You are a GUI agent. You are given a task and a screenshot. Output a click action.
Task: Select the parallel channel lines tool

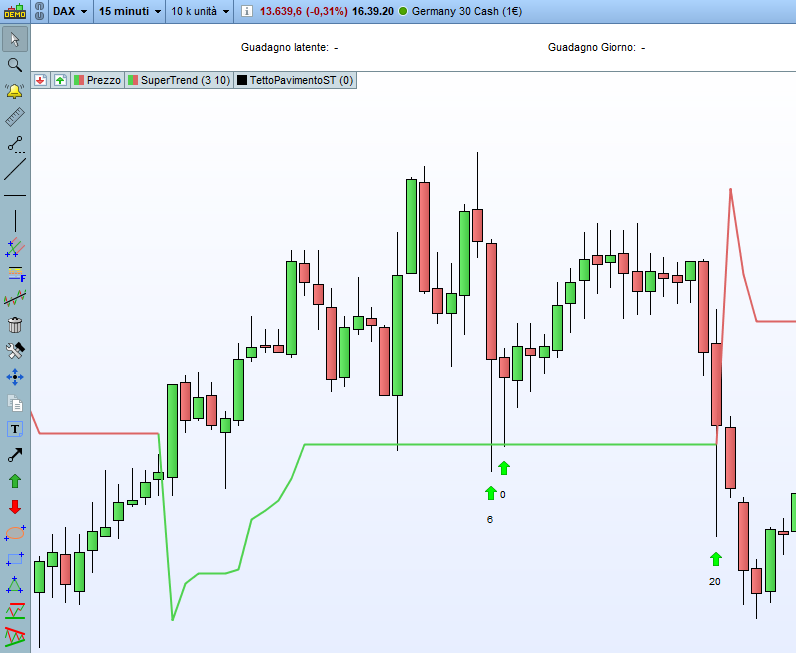[x=15, y=247]
